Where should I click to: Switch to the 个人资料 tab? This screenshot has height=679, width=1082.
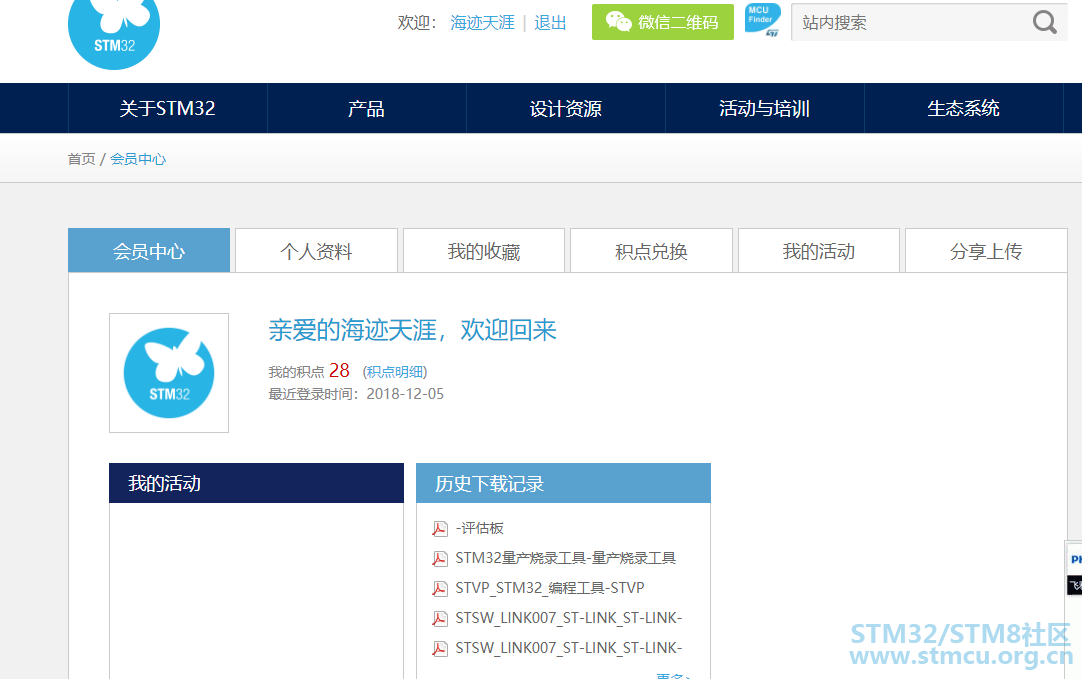click(x=317, y=250)
